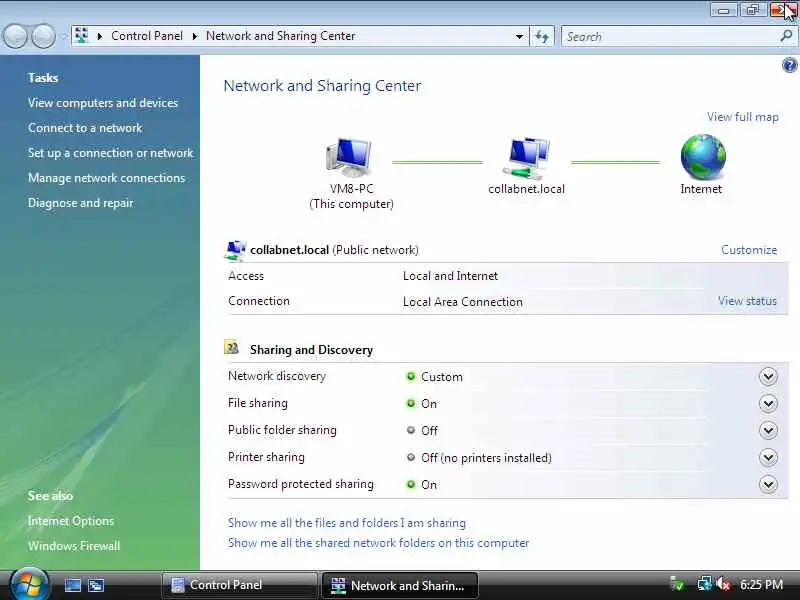
Task: Switch to Control Panel taskbar button
Action: [239, 585]
